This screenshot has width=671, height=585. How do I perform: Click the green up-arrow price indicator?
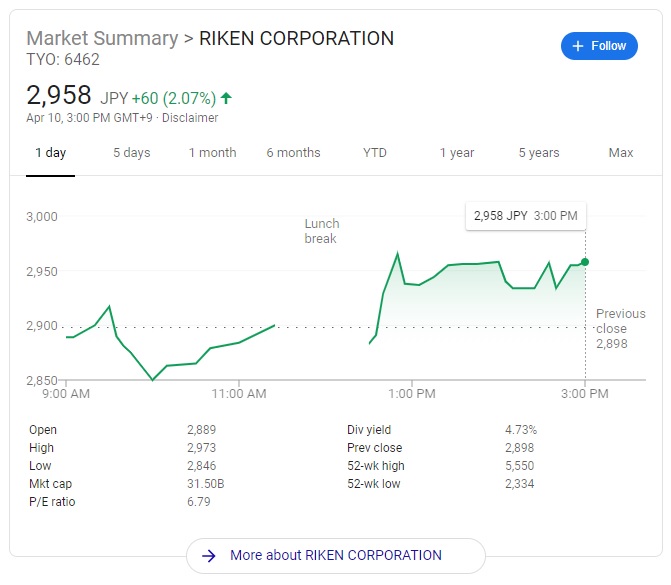[x=226, y=98]
